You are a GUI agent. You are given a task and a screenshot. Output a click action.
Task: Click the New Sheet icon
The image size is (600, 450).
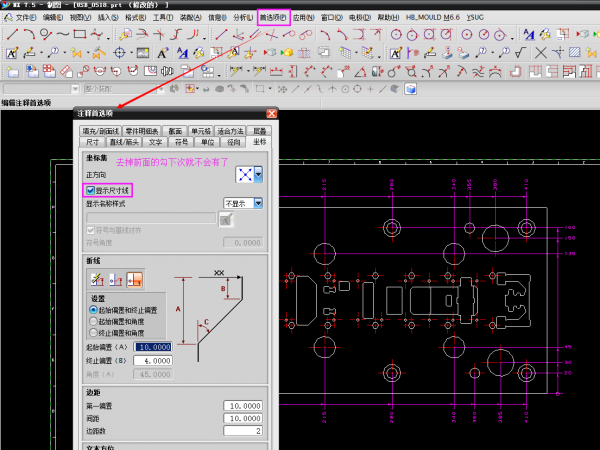tap(13, 72)
